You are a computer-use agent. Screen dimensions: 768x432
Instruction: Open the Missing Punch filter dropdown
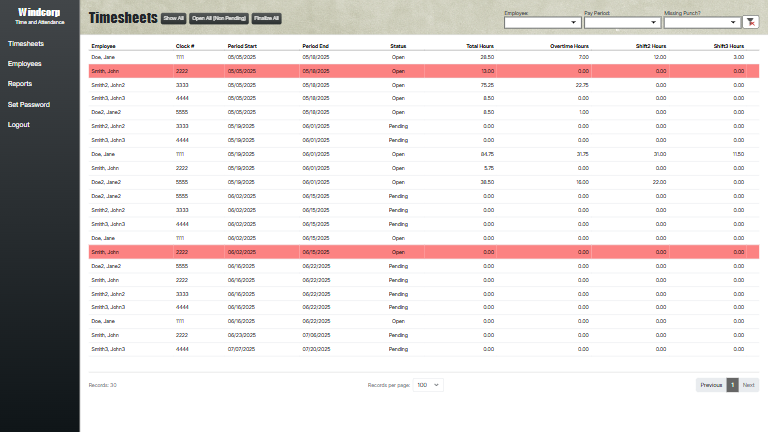[700, 22]
